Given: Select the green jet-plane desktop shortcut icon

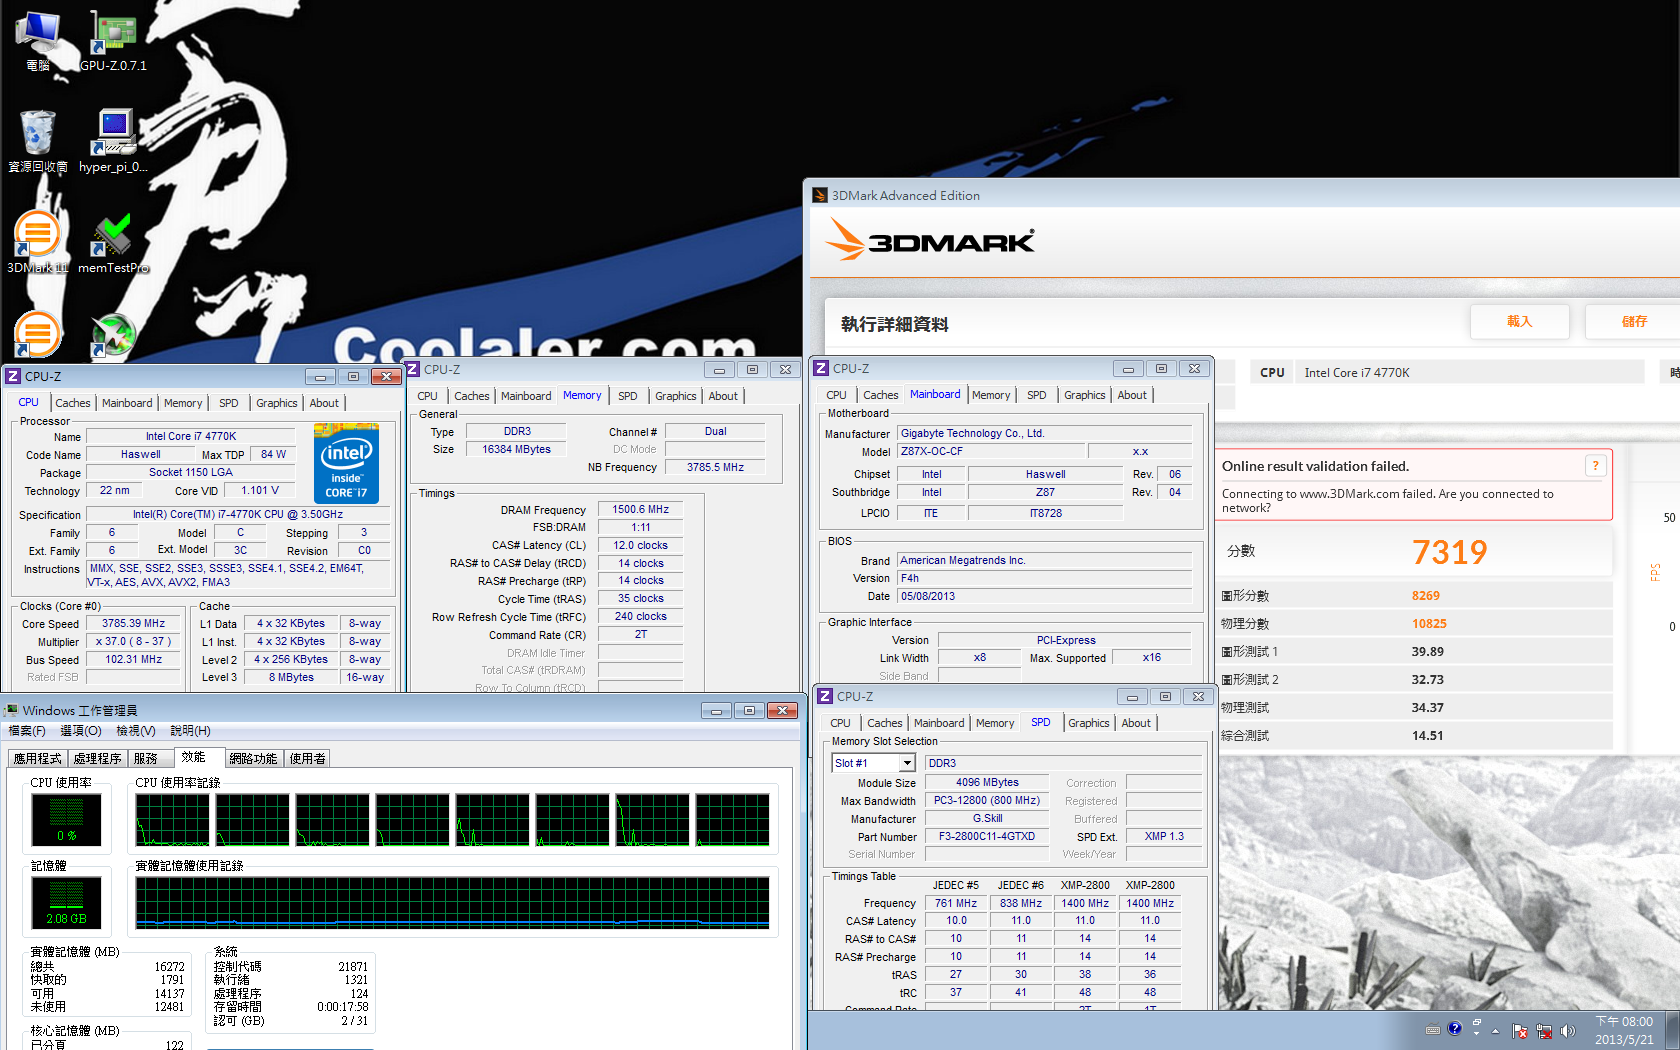Looking at the screenshot, I should pyautogui.click(x=113, y=335).
